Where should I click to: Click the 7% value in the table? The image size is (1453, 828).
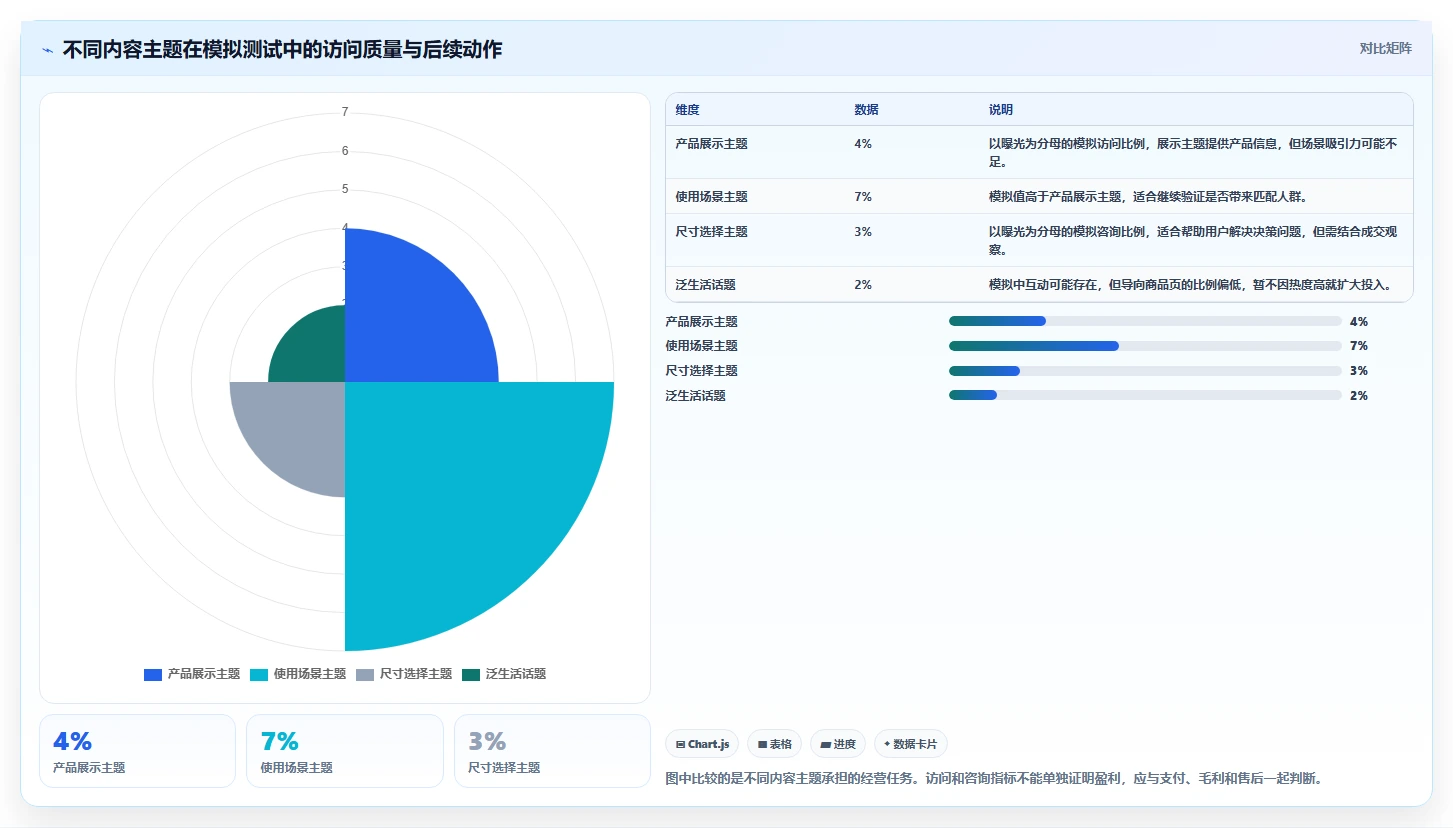click(x=863, y=197)
